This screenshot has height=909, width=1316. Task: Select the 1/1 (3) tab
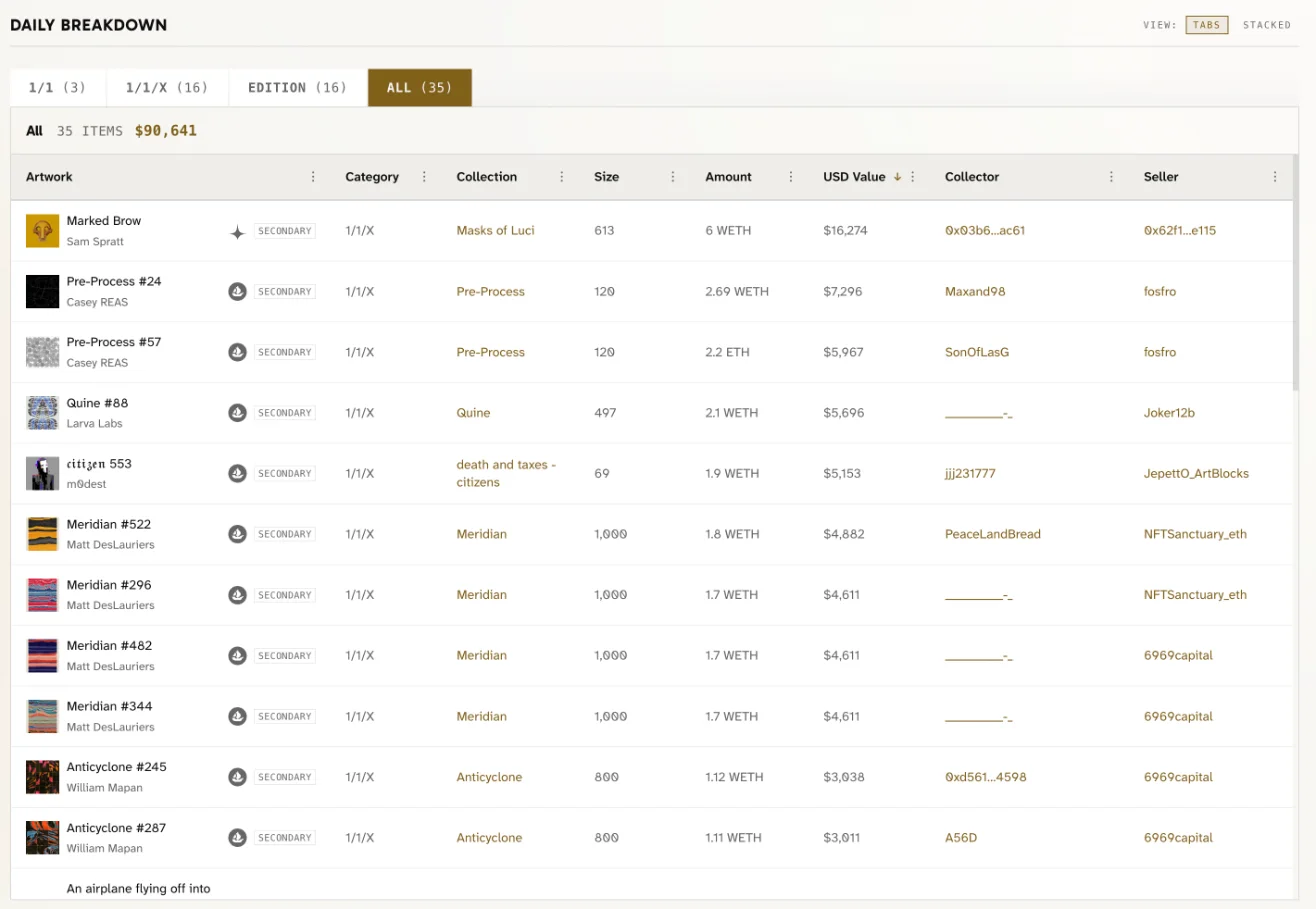(x=58, y=88)
